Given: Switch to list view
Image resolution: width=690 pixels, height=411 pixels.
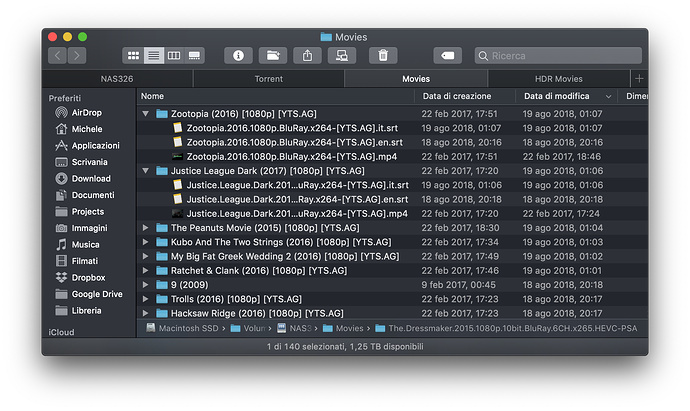Looking at the screenshot, I should point(154,55).
